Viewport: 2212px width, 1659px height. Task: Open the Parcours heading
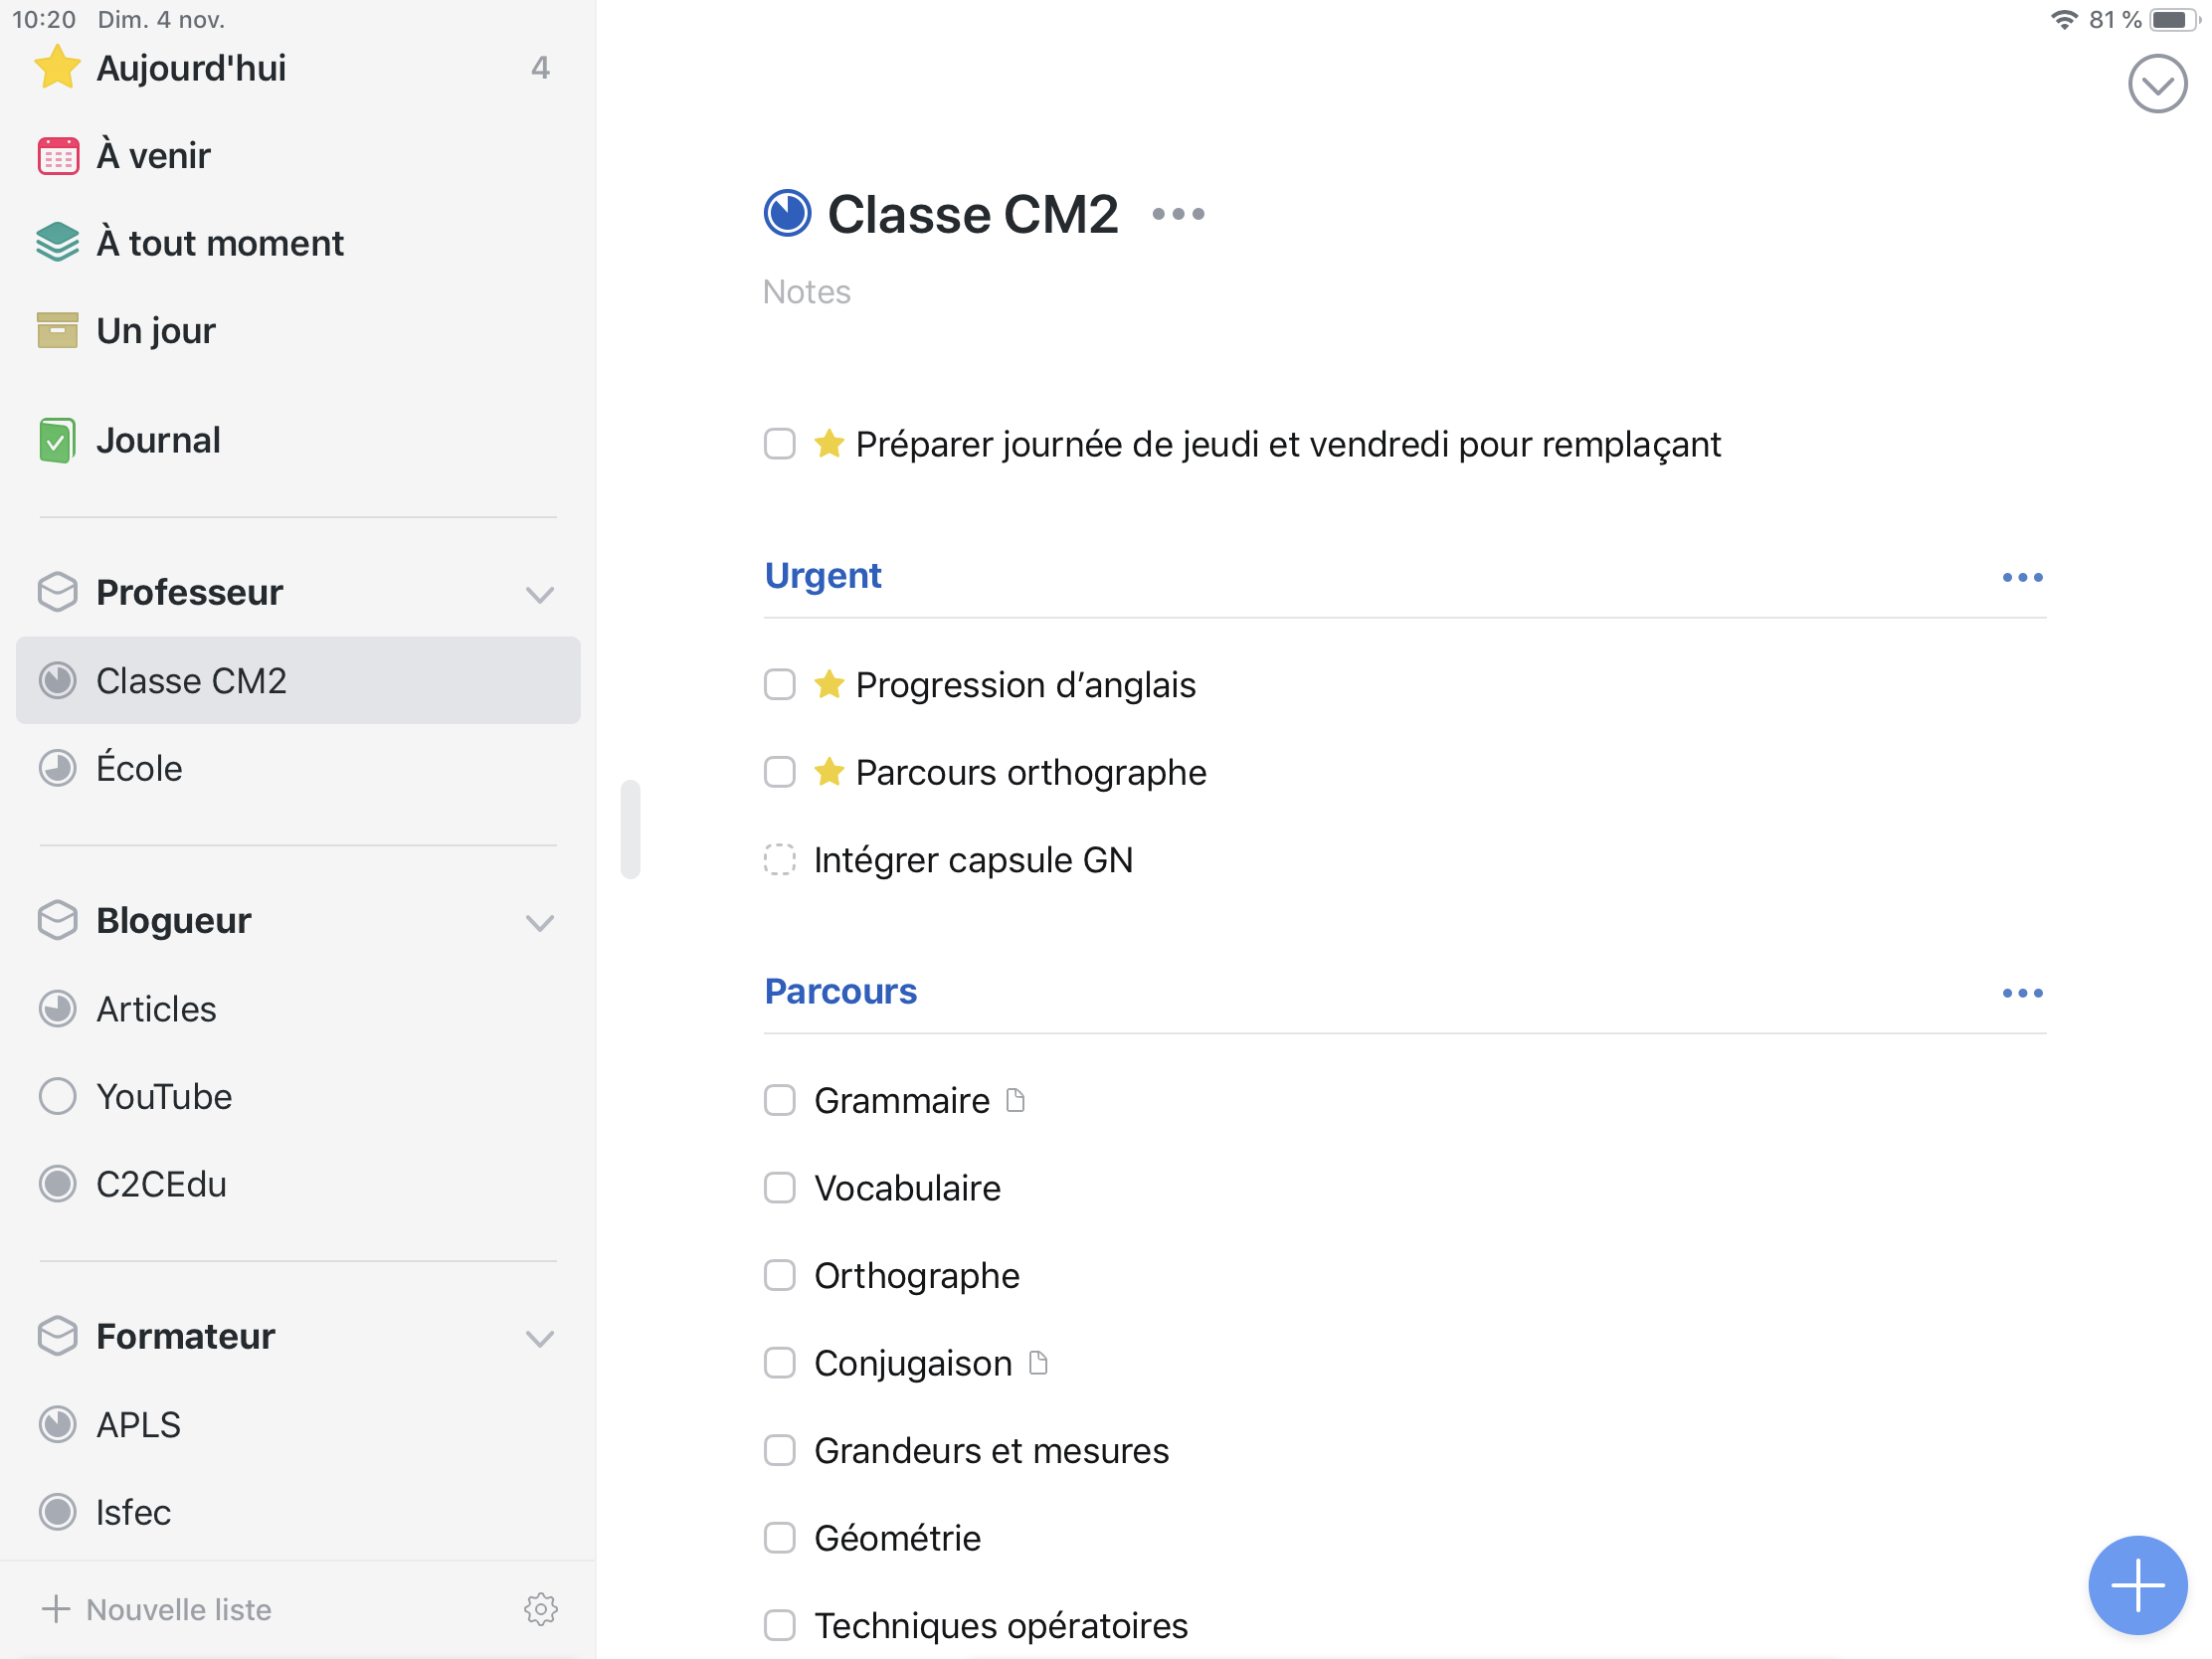(x=840, y=991)
